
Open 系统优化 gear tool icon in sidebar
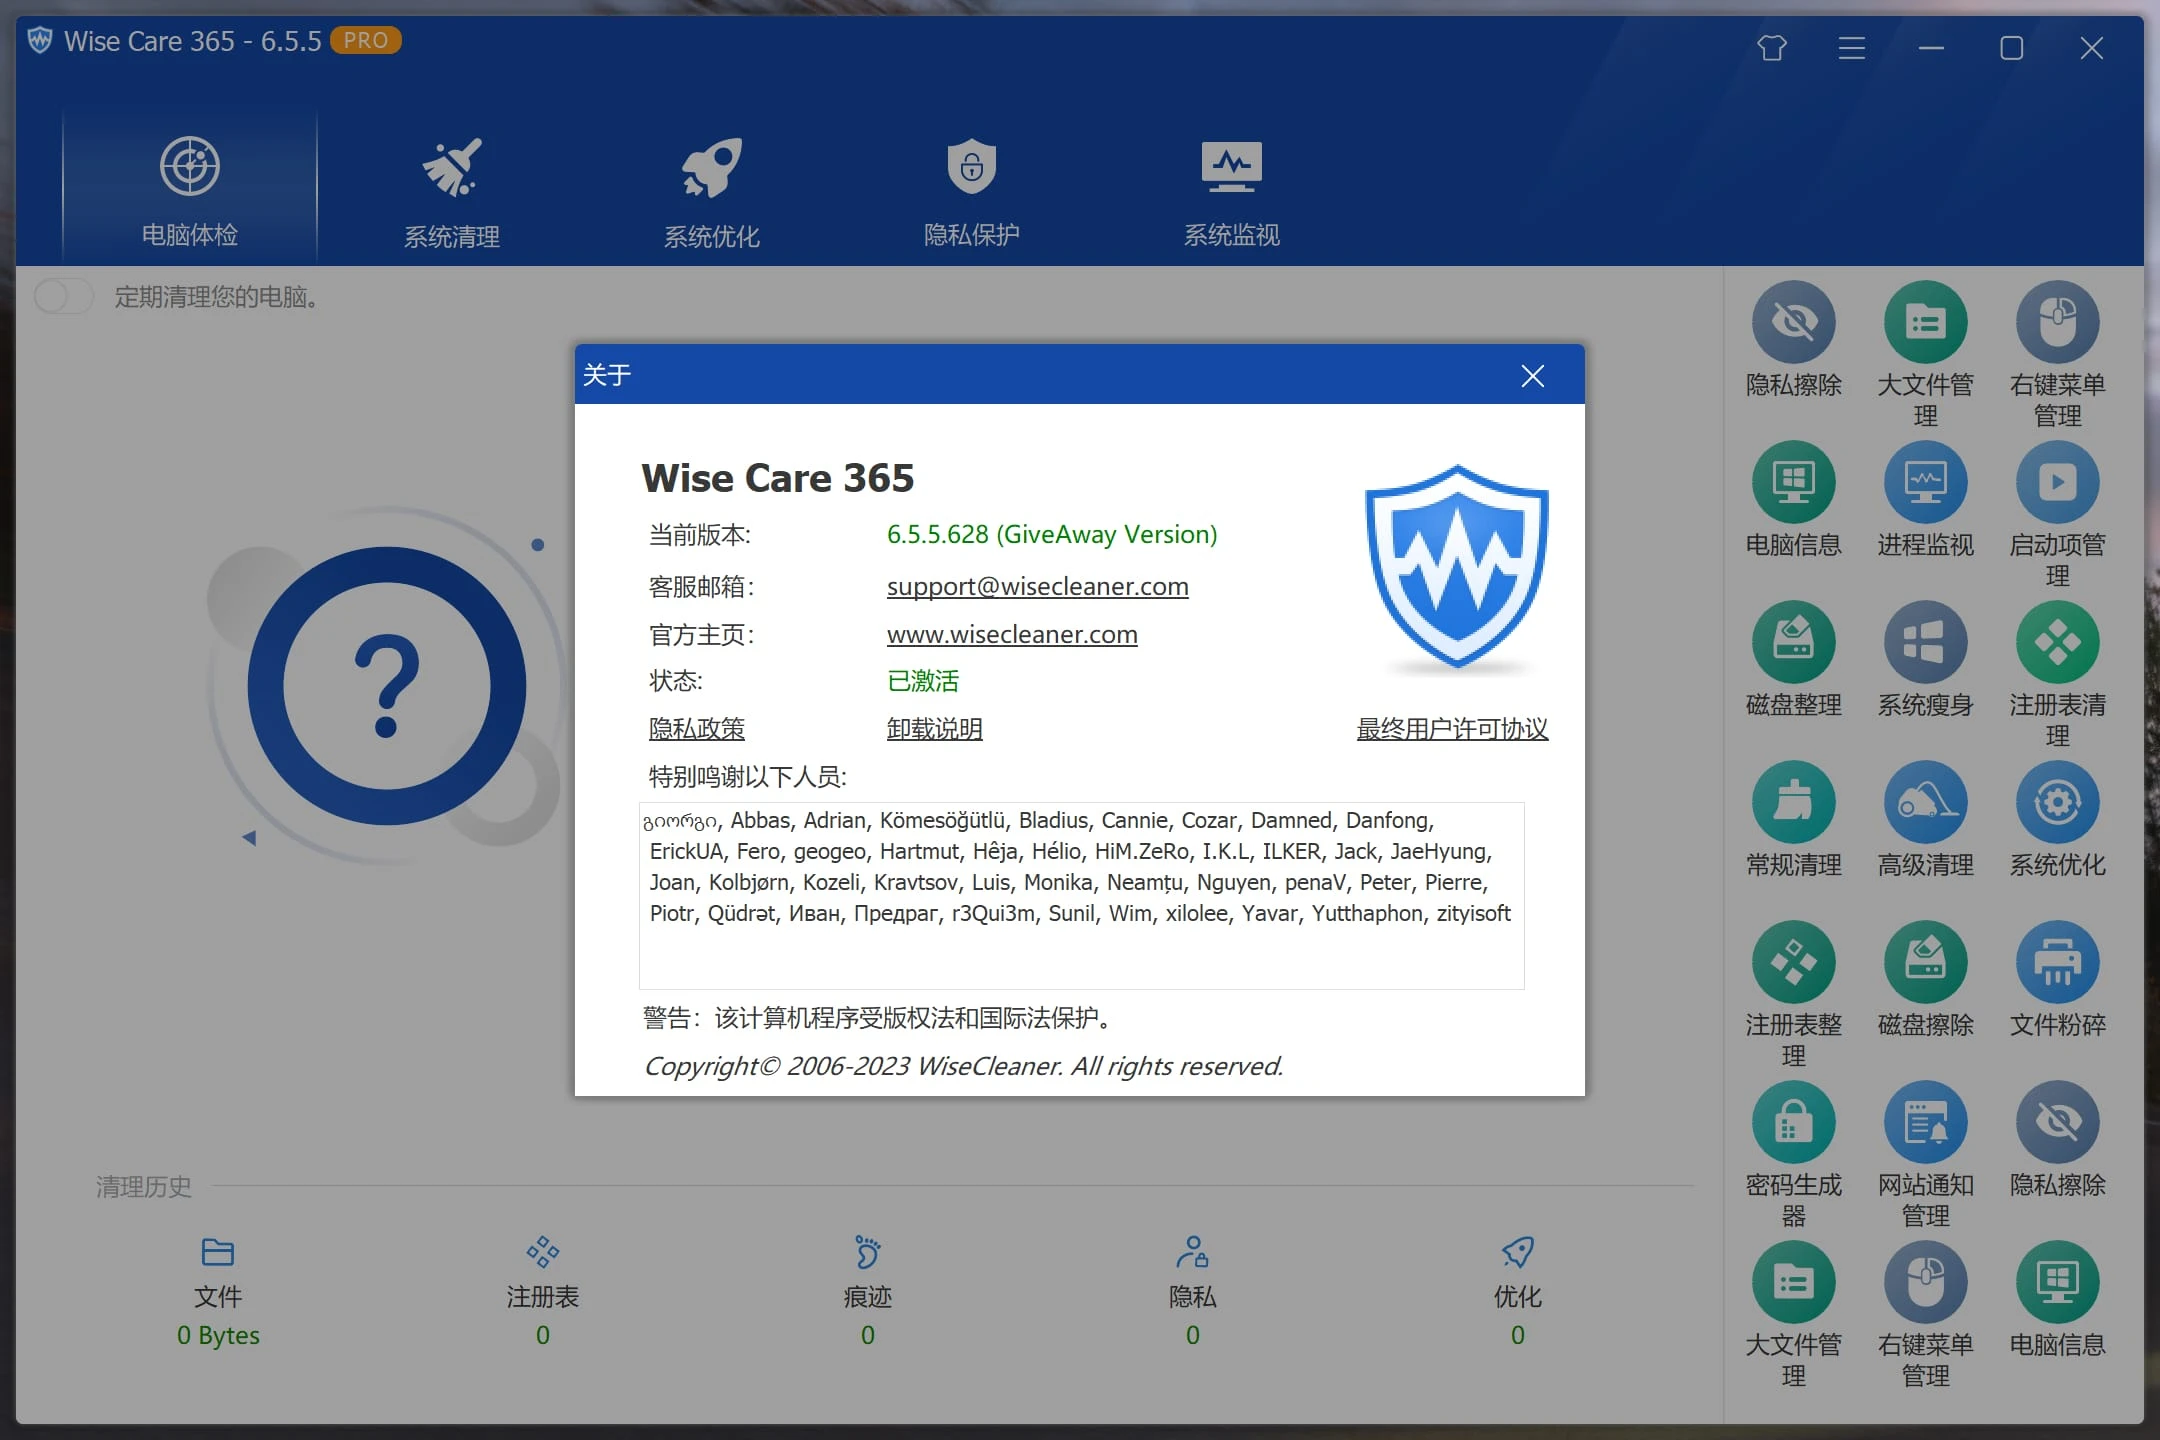pos(2057,802)
